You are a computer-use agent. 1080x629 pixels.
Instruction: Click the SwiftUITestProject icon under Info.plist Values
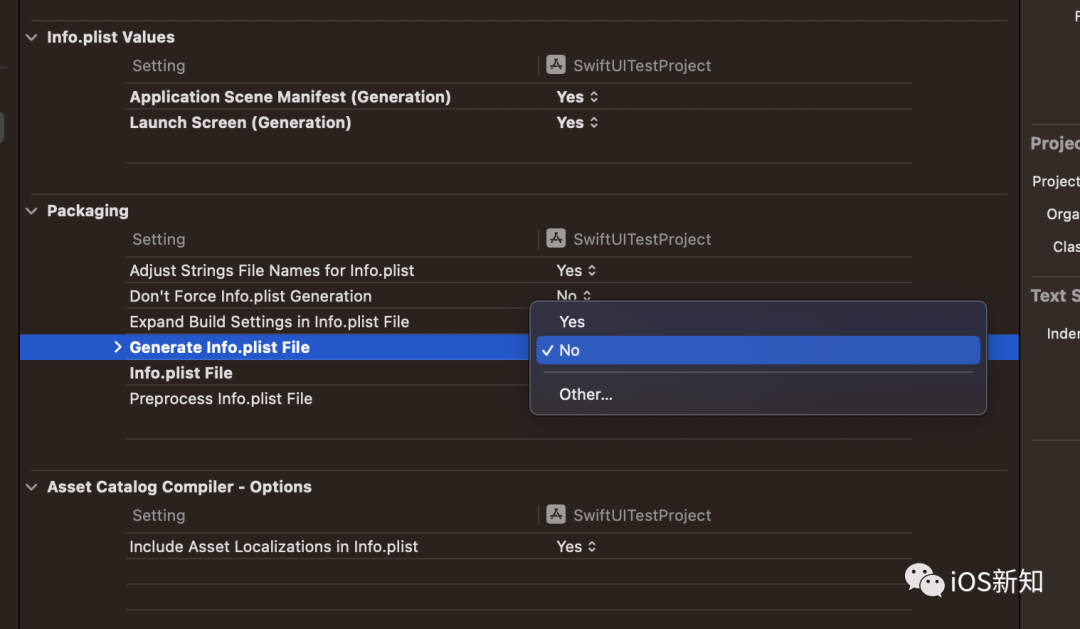point(556,65)
